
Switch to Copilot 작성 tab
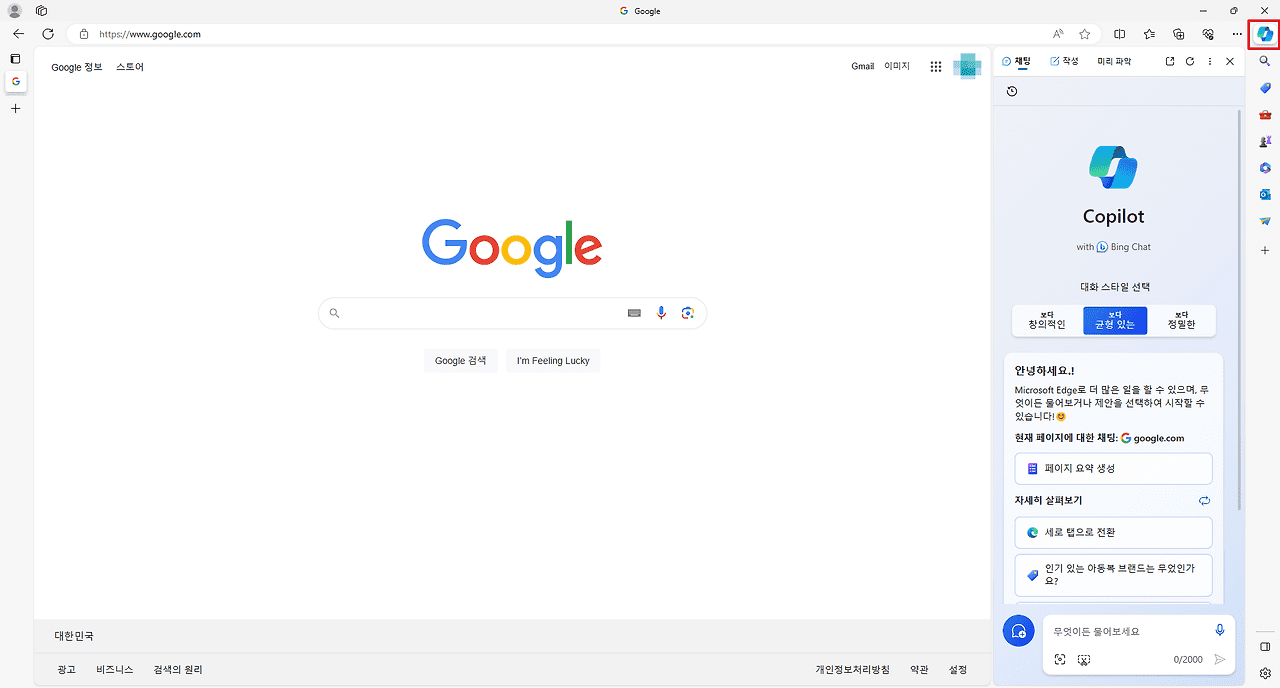[1064, 61]
